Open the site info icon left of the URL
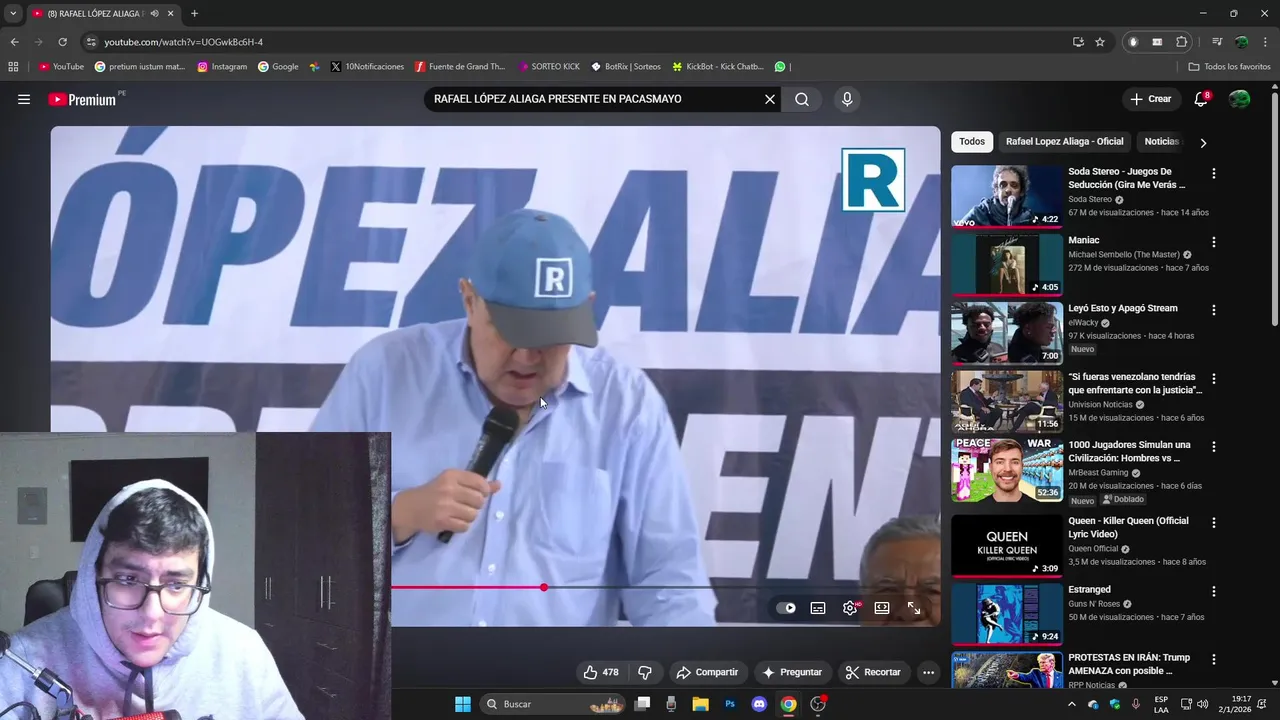This screenshot has height=720, width=1280. pyautogui.click(x=91, y=42)
